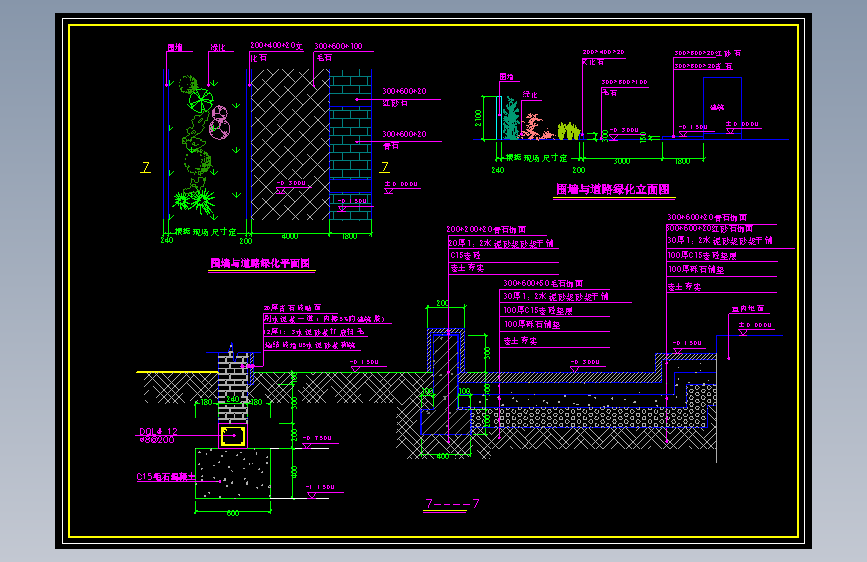Click the C15素砼 layer note
The image size is (867, 562).
466,256
